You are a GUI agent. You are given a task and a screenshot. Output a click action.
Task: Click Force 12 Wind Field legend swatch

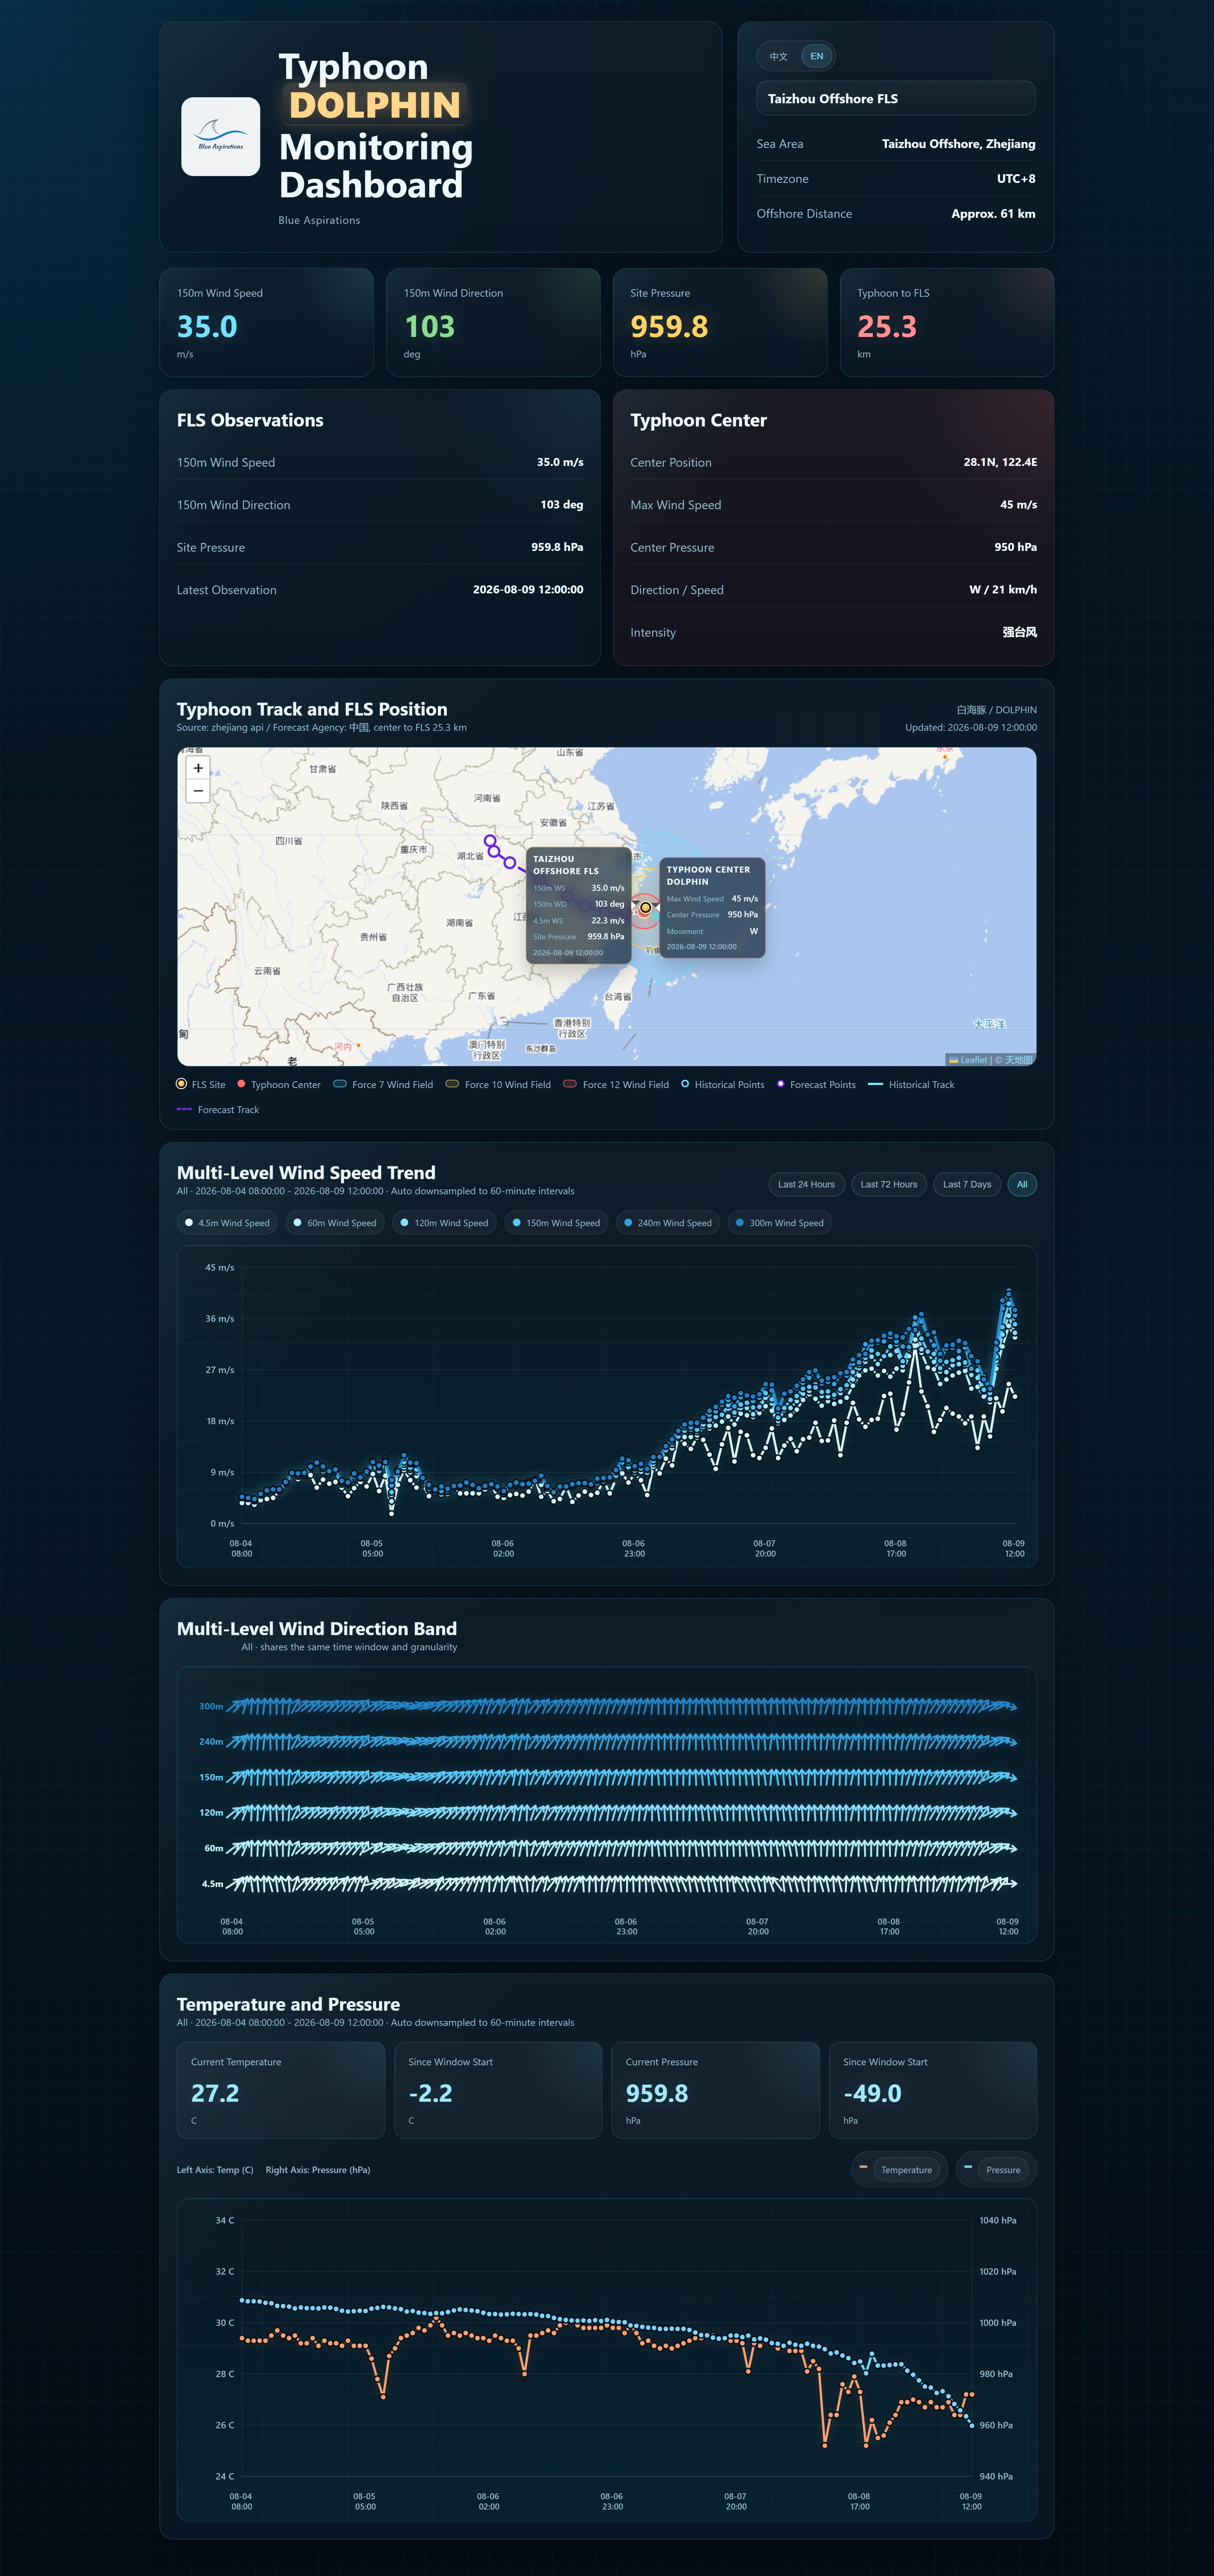tap(570, 1083)
